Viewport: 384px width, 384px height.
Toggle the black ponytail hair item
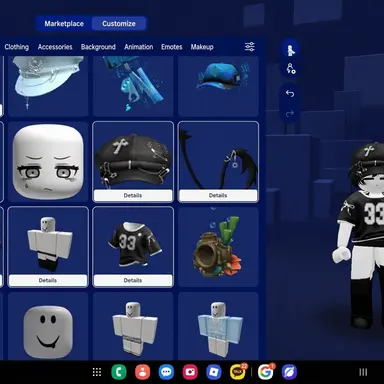click(218, 156)
